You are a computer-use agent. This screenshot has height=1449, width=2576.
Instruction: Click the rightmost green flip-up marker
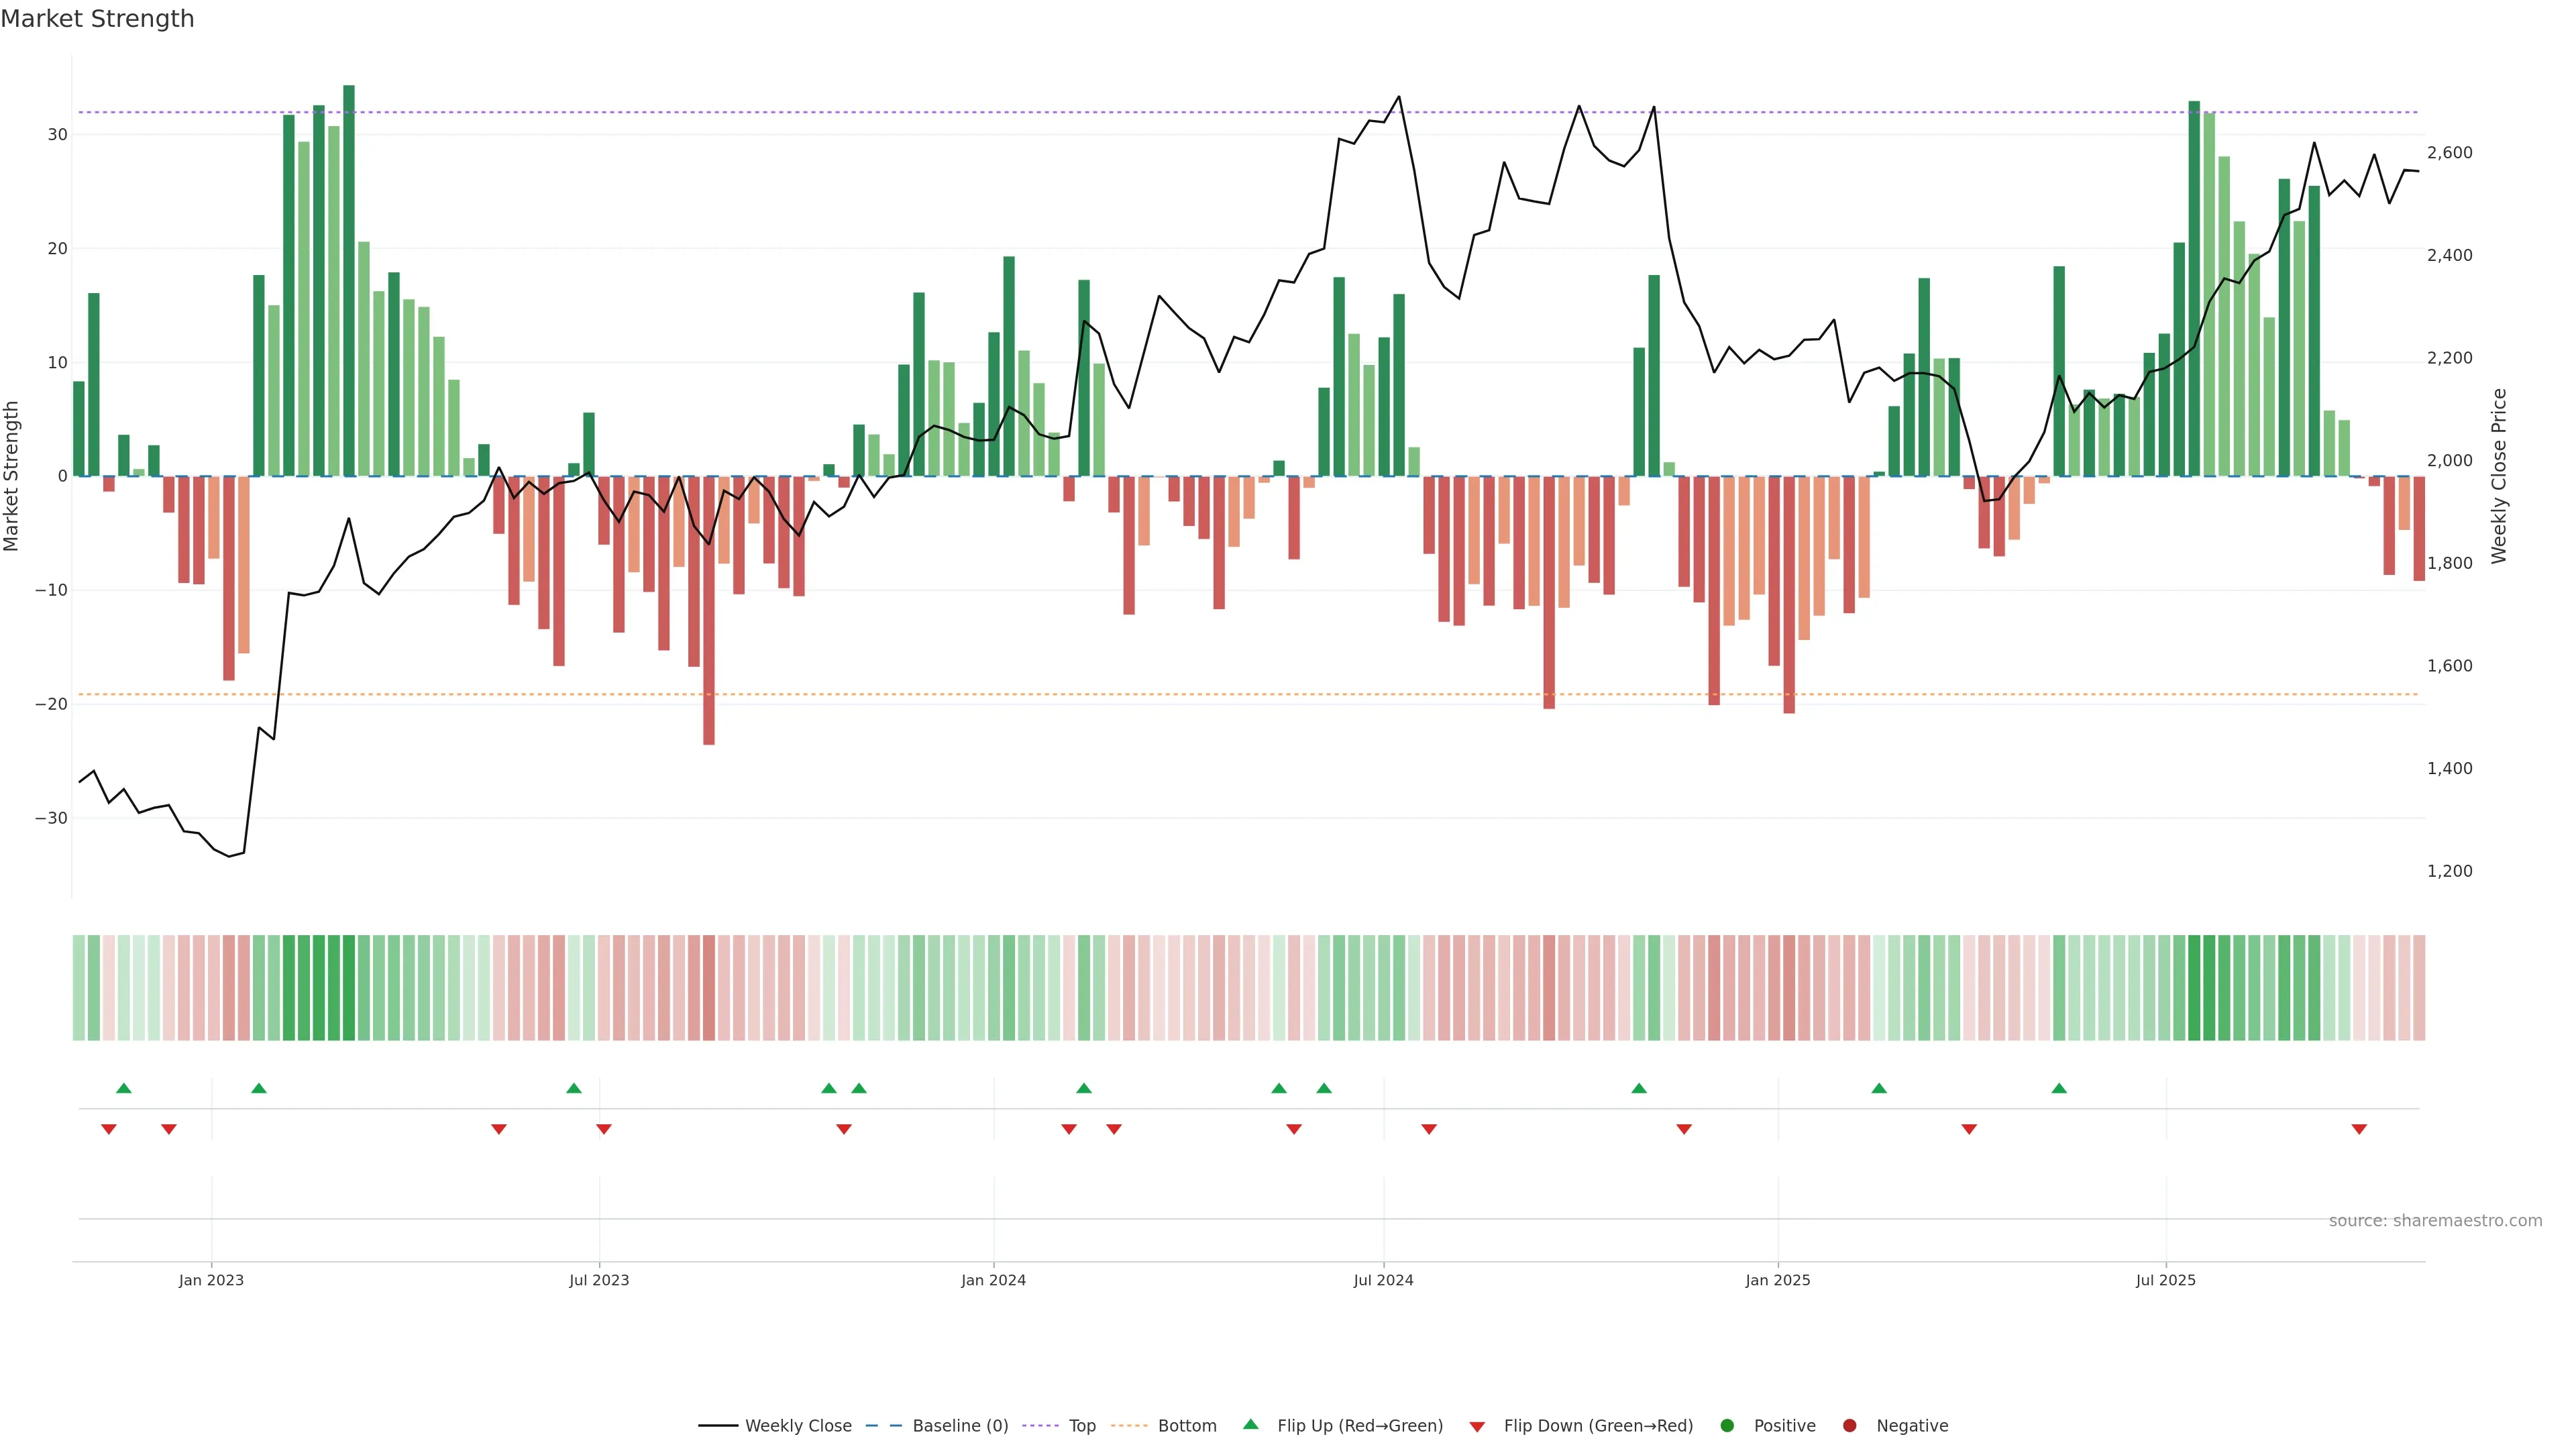tap(2059, 1088)
